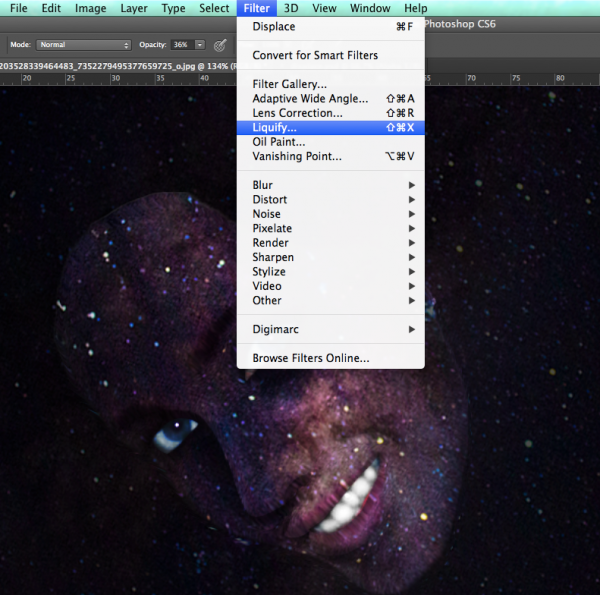Open the blending Mode dropdown set to Normal
The image size is (600, 595).
[x=84, y=45]
